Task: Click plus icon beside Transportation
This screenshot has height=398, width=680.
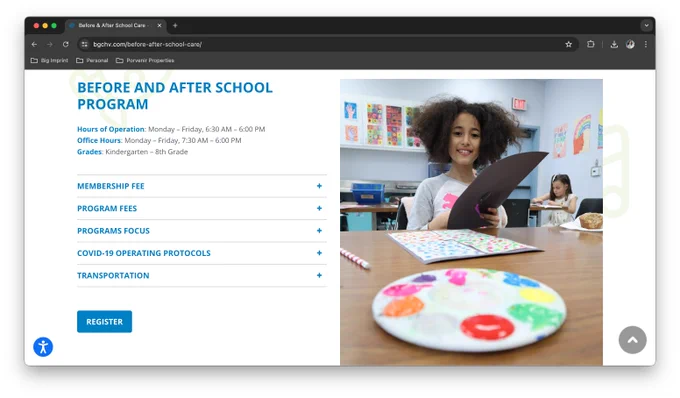Action: 319,276
